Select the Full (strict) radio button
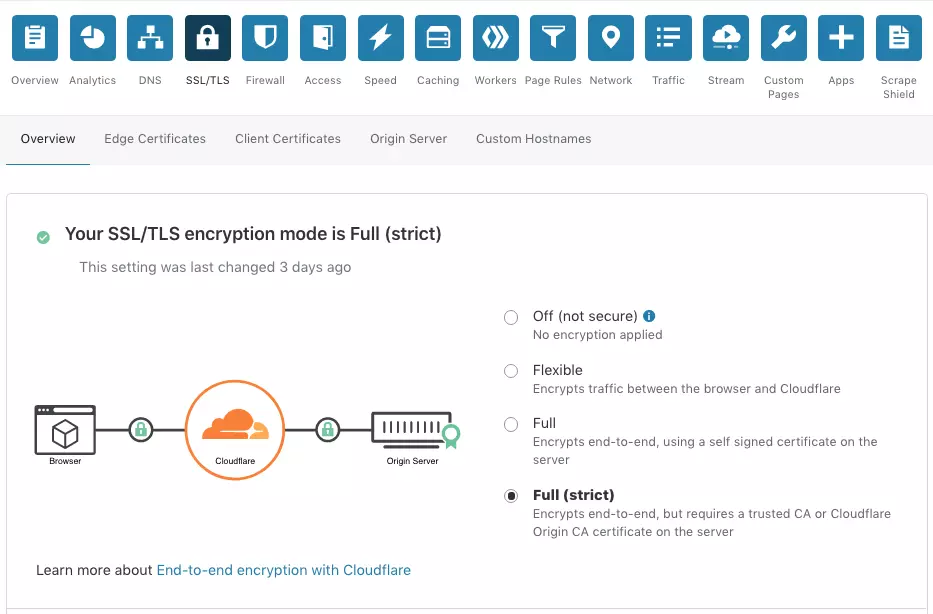933x614 pixels. [511, 496]
